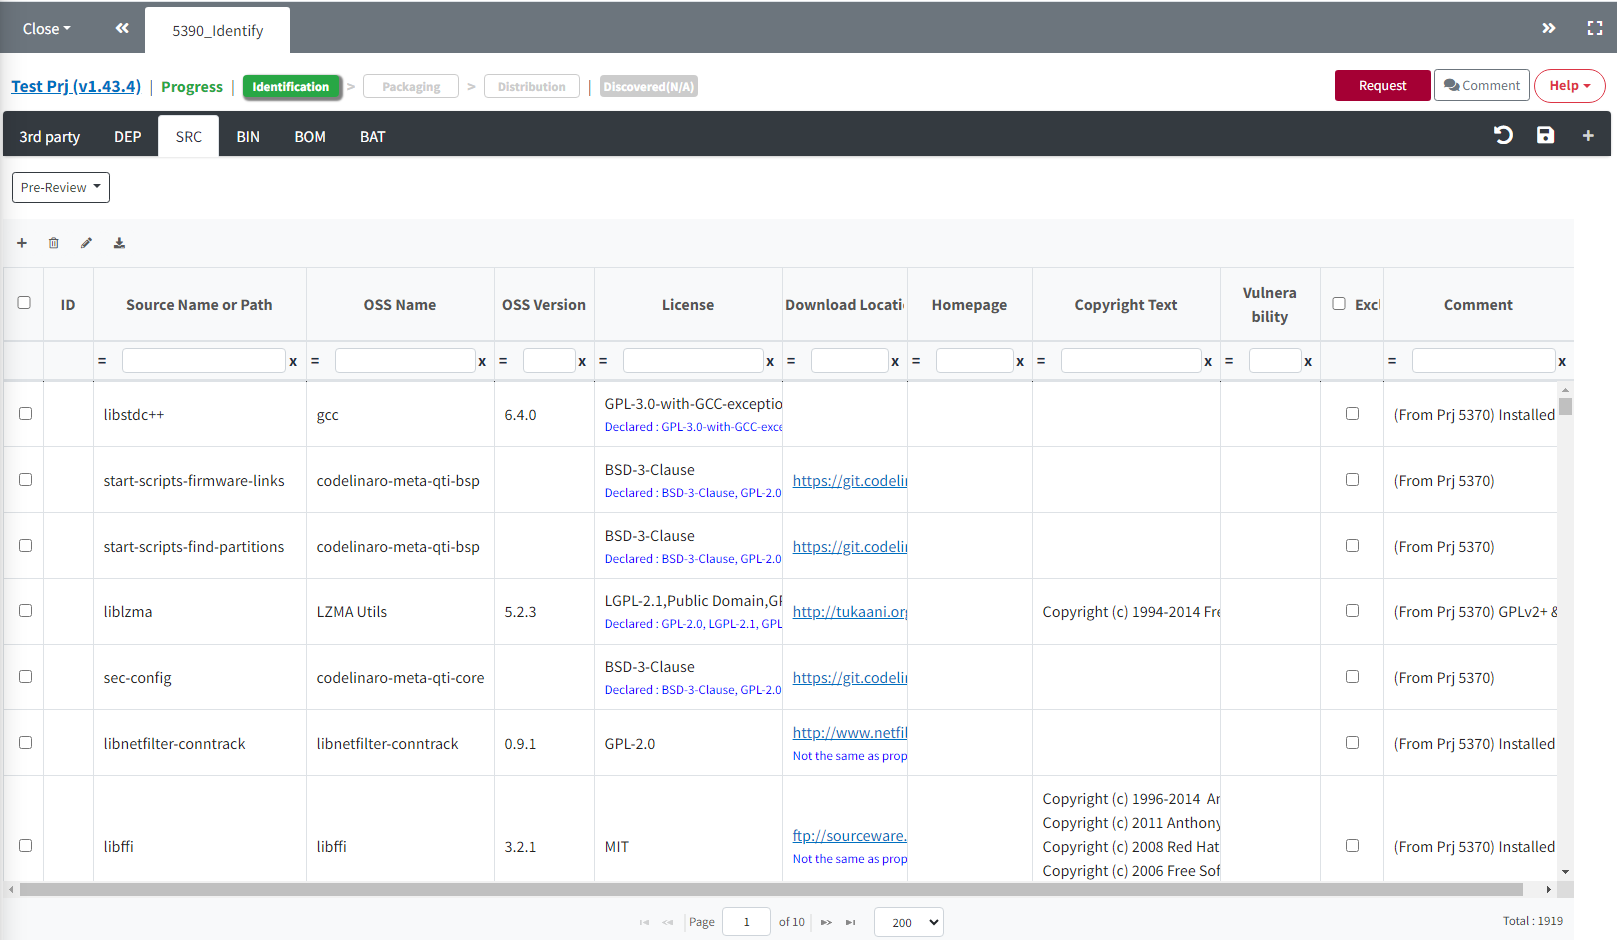Open libffi sourceware ftp link
The height and width of the screenshot is (940, 1617).
click(x=850, y=835)
